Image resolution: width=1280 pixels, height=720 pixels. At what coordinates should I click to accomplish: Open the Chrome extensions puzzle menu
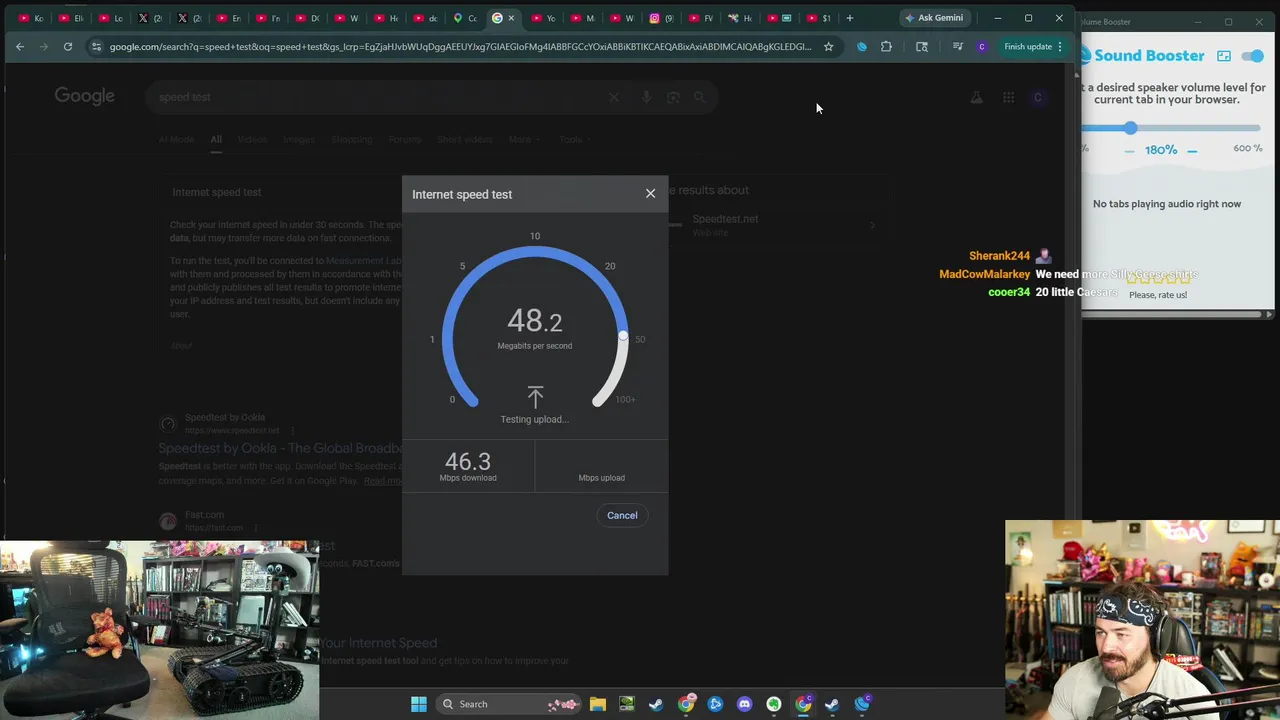coord(886,46)
